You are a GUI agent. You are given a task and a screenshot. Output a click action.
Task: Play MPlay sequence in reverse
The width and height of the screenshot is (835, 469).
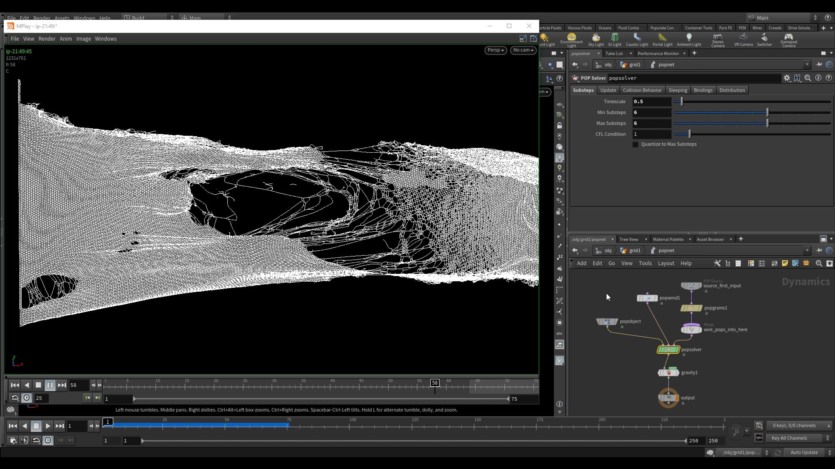point(27,385)
